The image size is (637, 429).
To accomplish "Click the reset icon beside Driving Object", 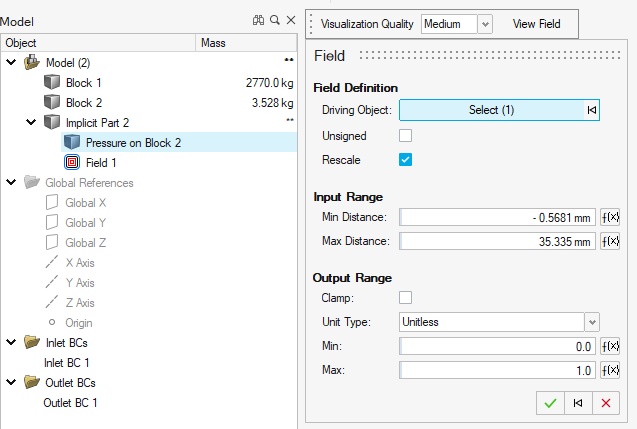I will tap(592, 110).
